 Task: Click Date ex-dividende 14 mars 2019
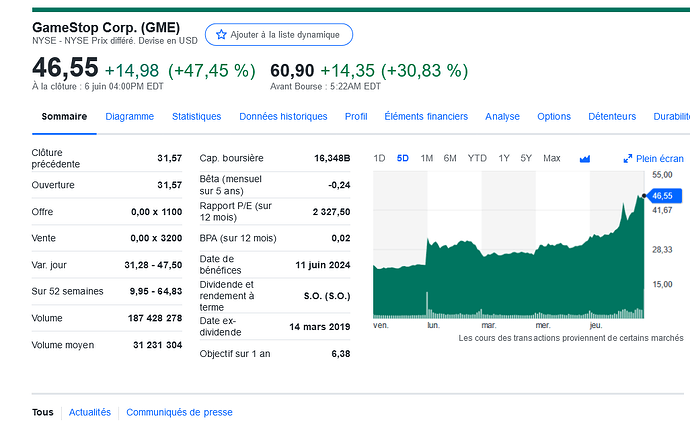click(x=319, y=327)
